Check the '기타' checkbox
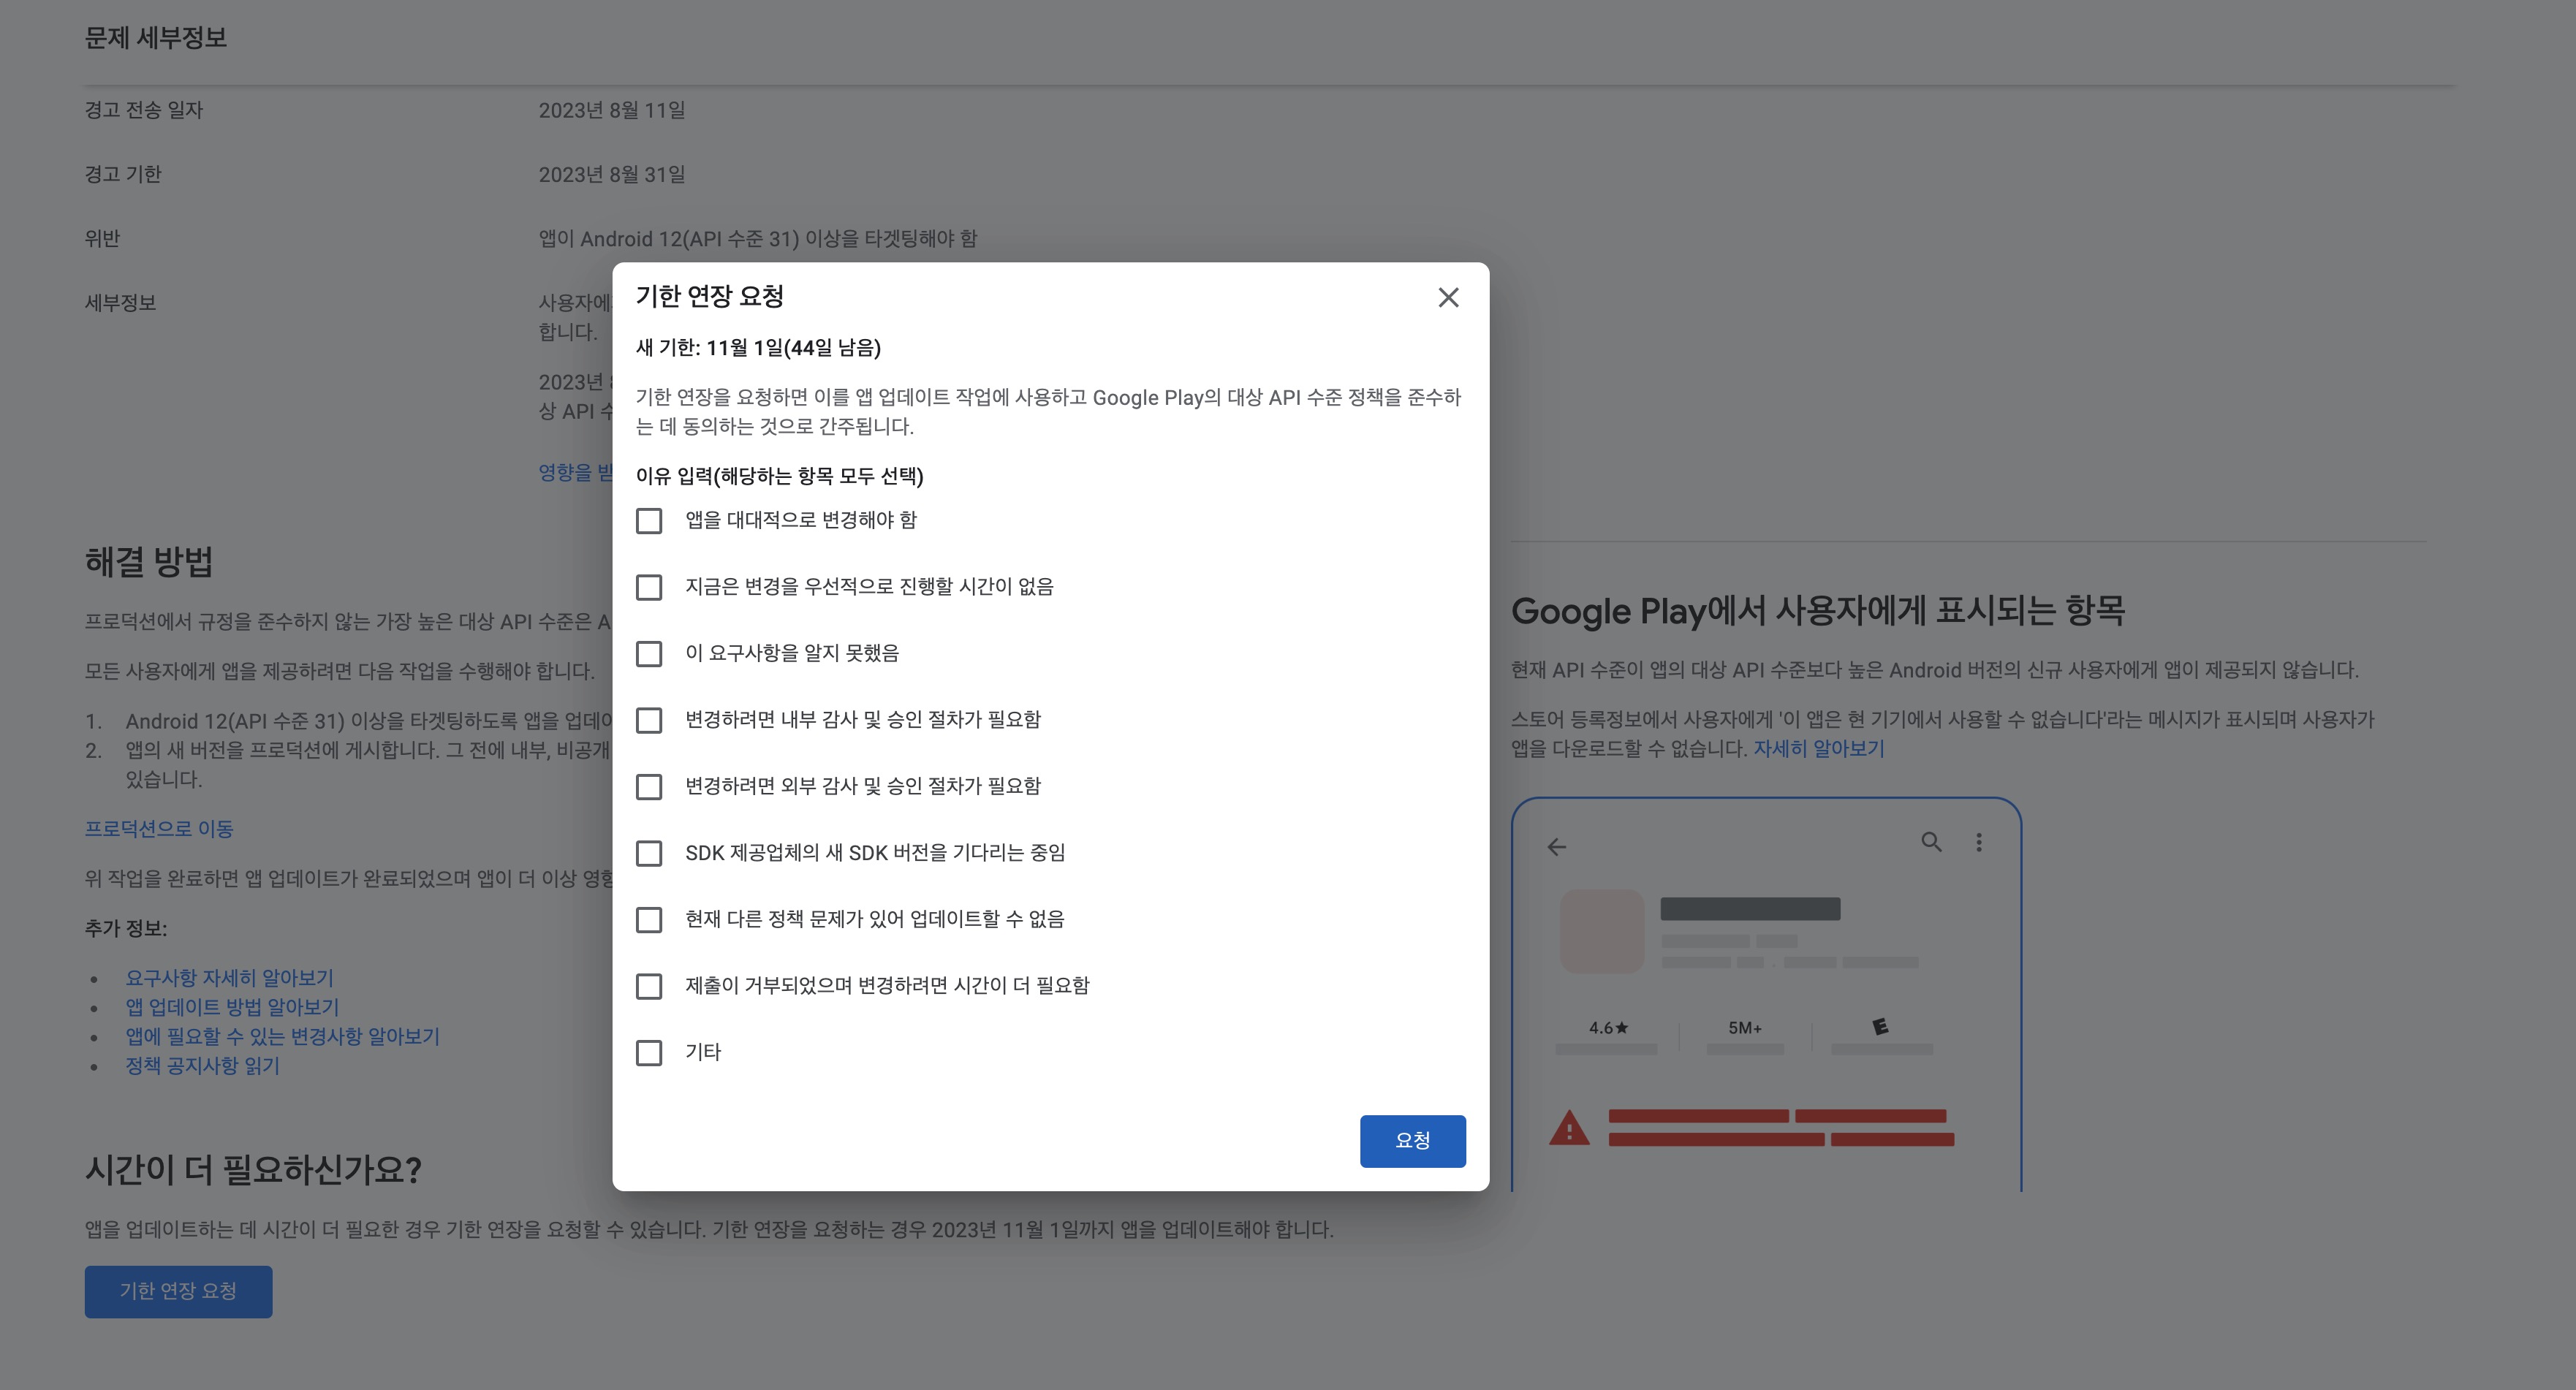The height and width of the screenshot is (1390, 2576). (649, 1053)
